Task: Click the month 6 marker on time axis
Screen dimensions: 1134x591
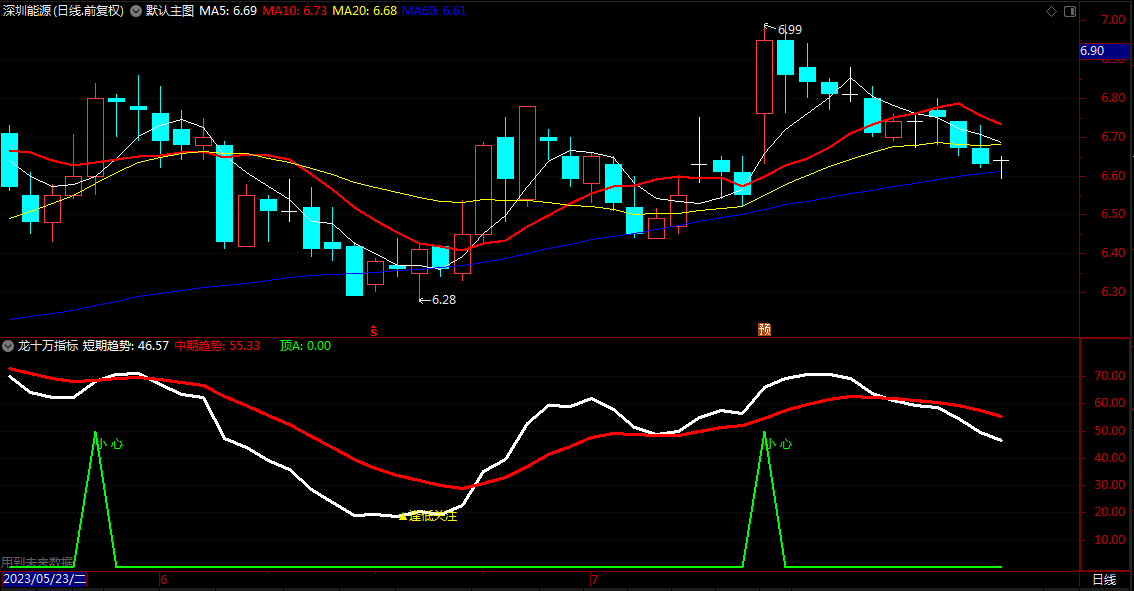Action: click(164, 579)
